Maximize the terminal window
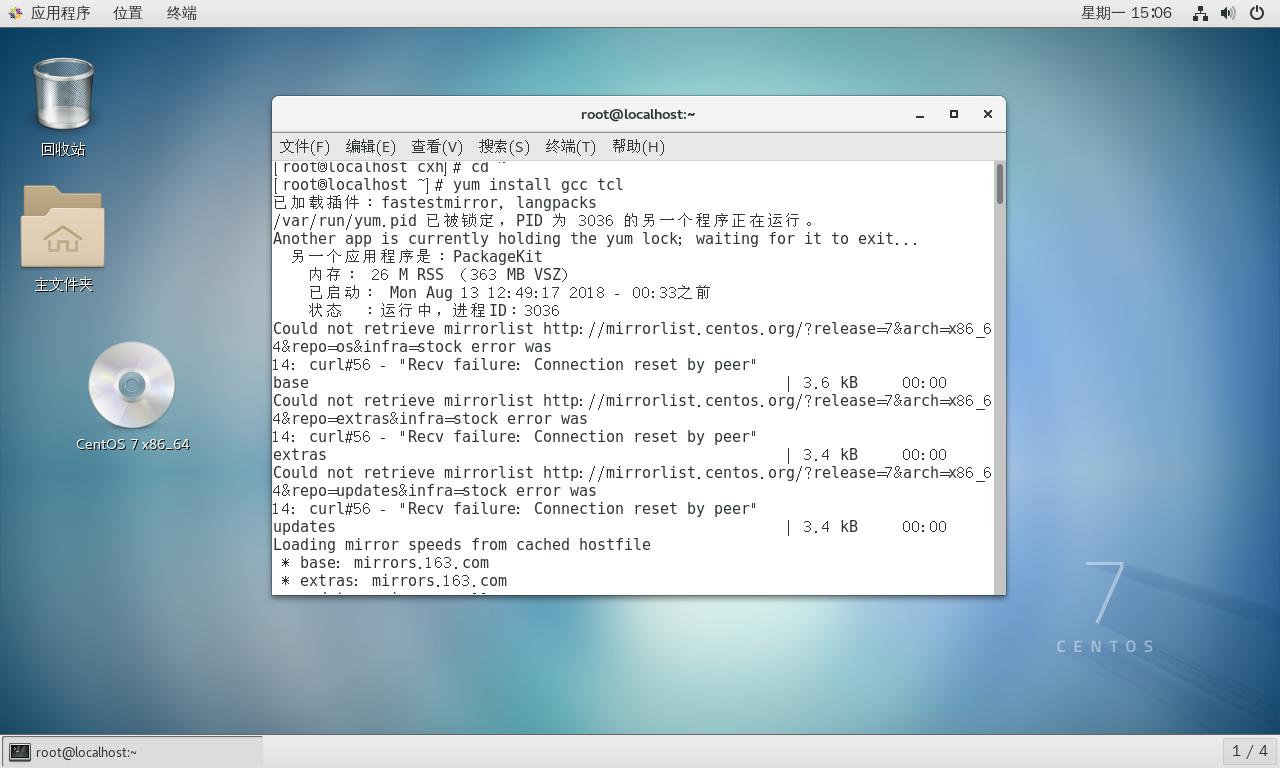 [x=954, y=115]
